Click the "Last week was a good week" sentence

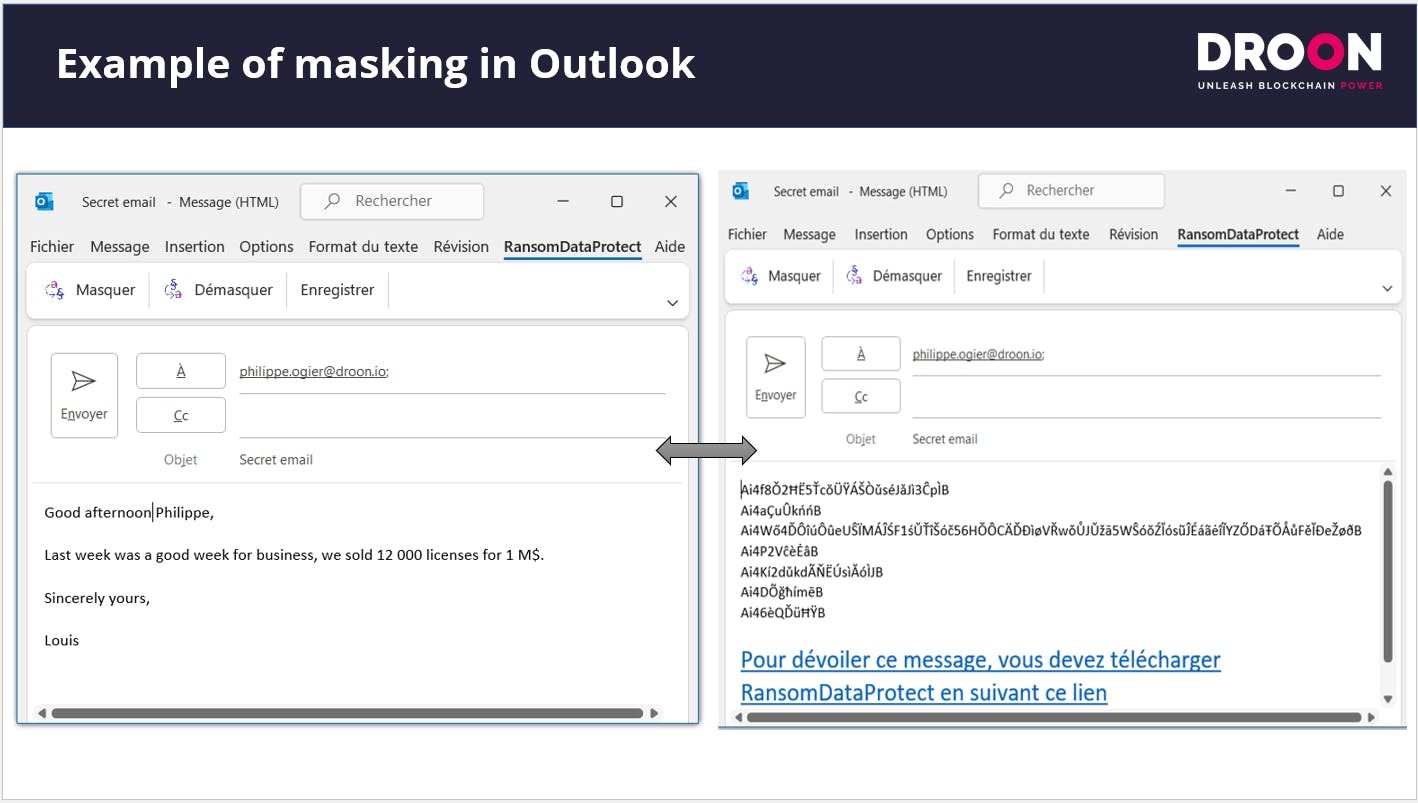(294, 555)
